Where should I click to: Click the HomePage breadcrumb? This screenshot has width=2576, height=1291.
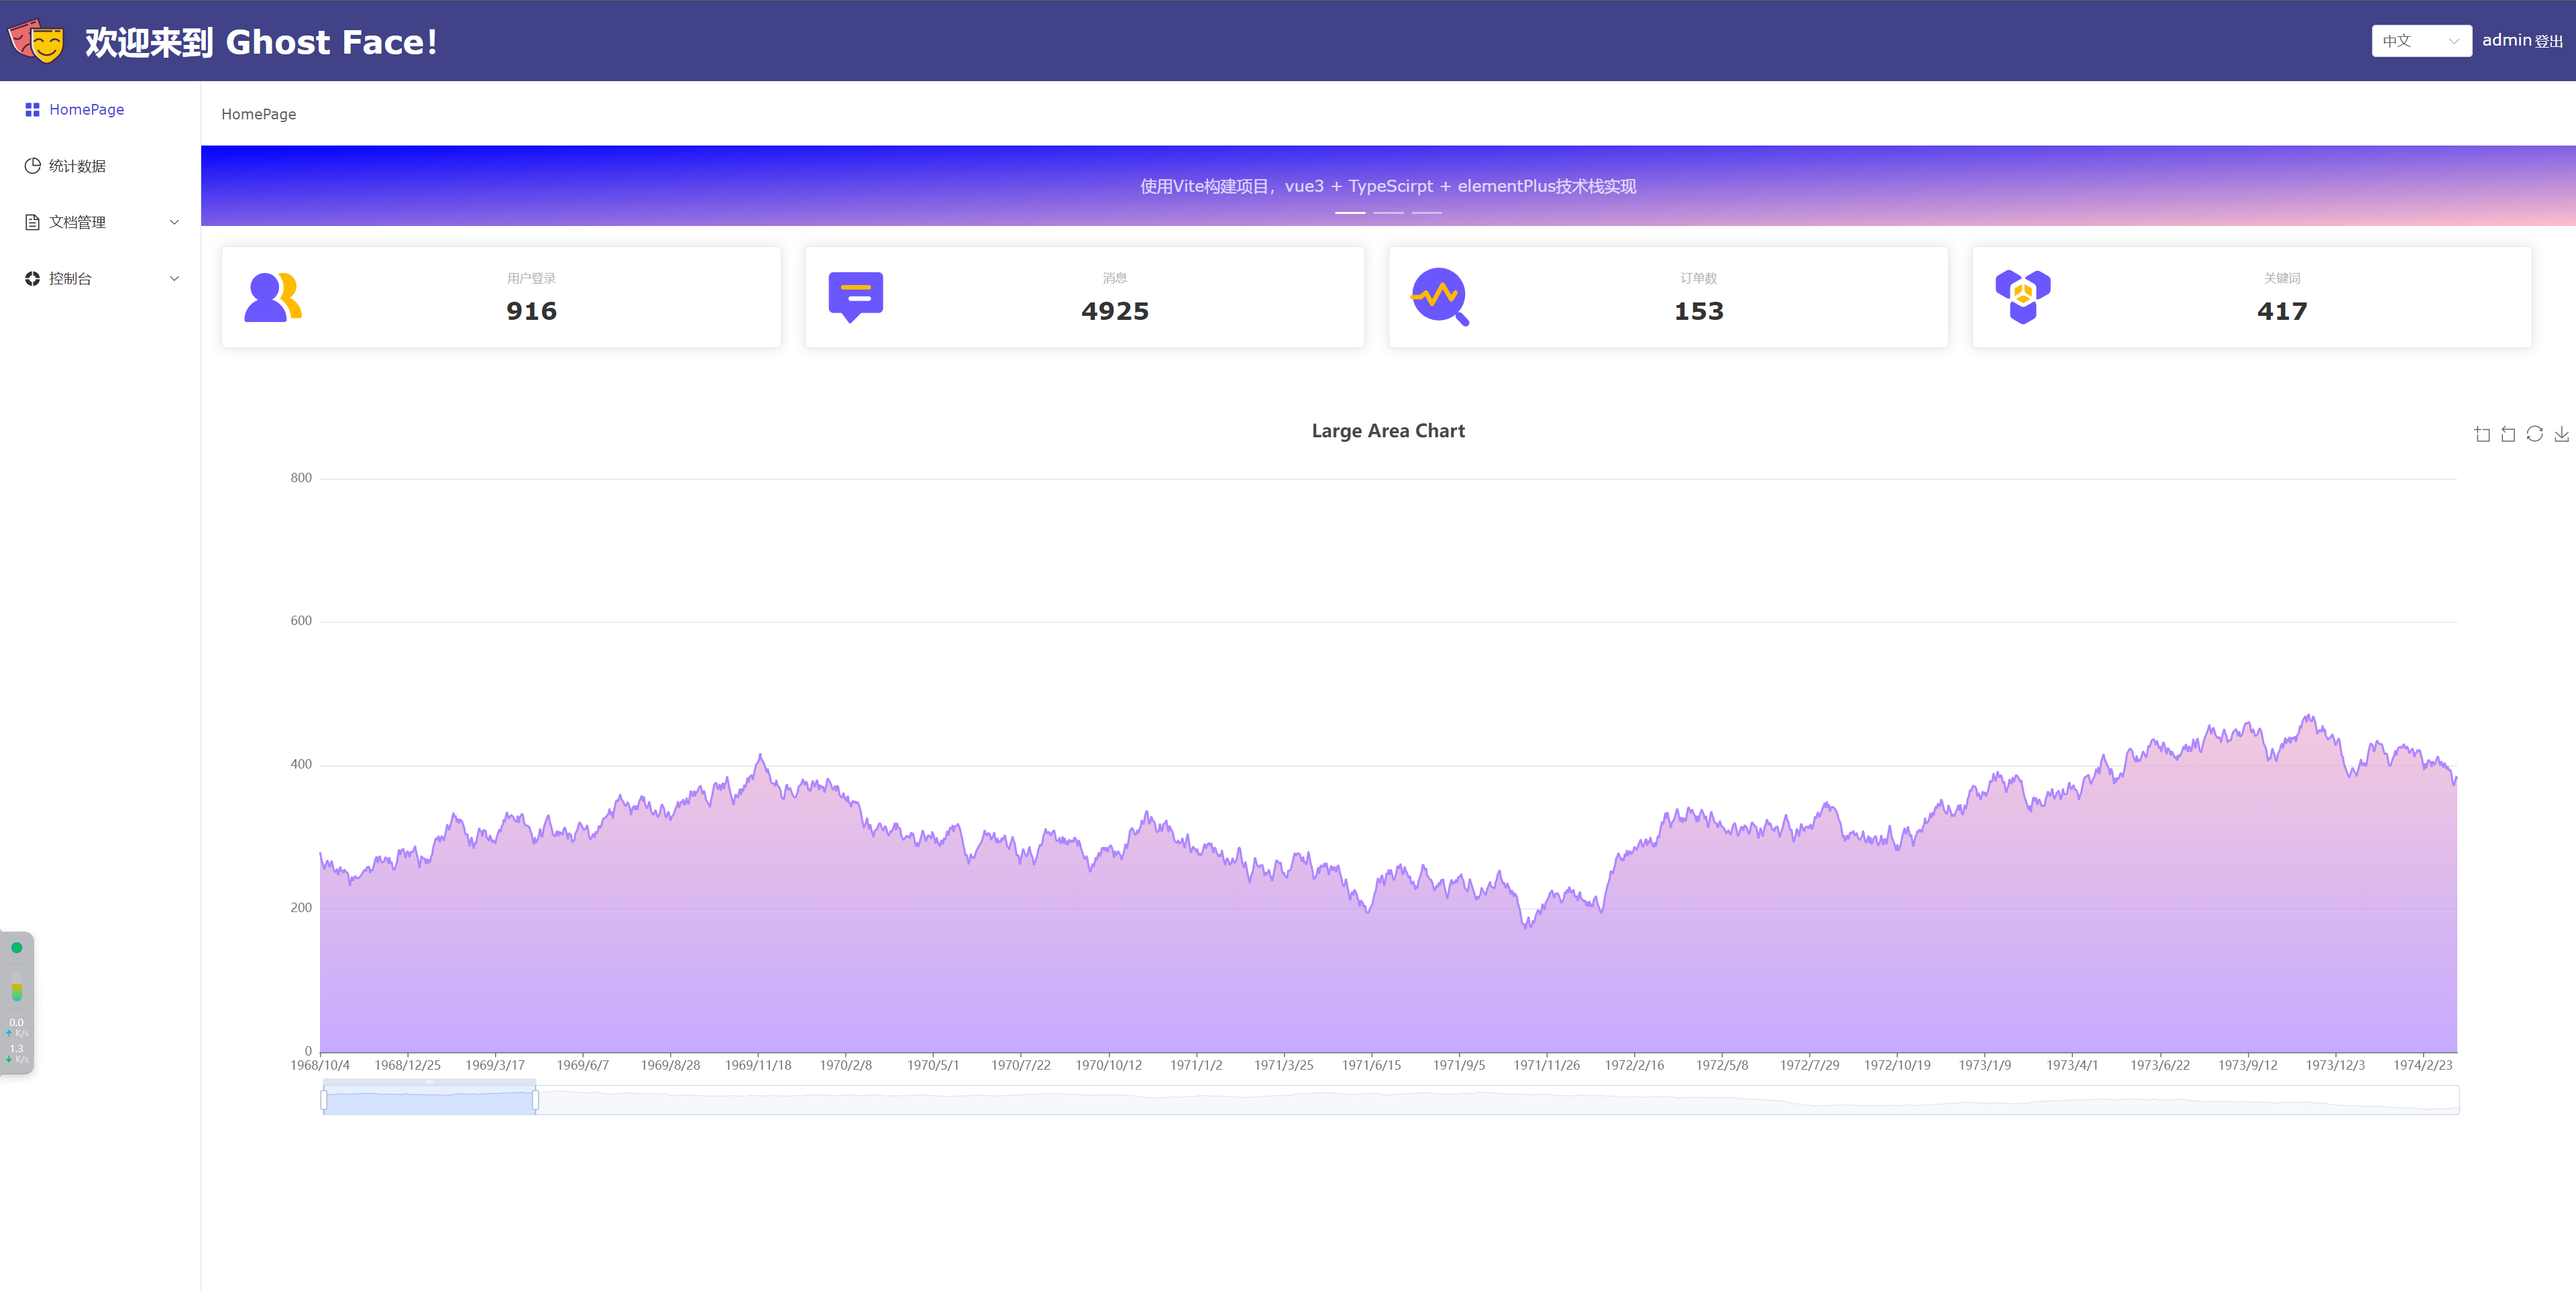pos(259,114)
